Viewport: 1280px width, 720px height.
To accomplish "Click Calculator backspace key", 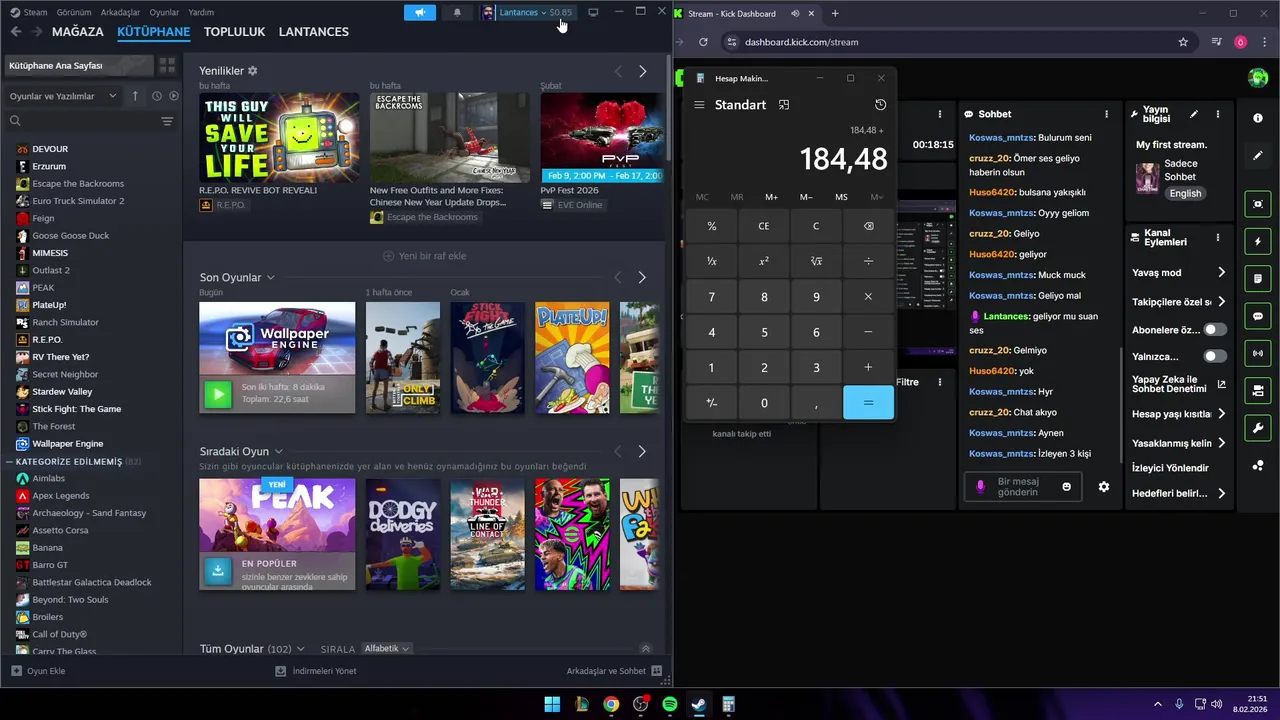I will [868, 226].
